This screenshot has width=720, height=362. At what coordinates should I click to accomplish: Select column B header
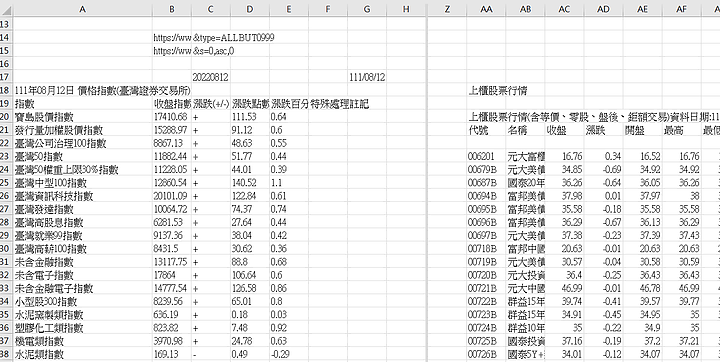tap(172, 8)
